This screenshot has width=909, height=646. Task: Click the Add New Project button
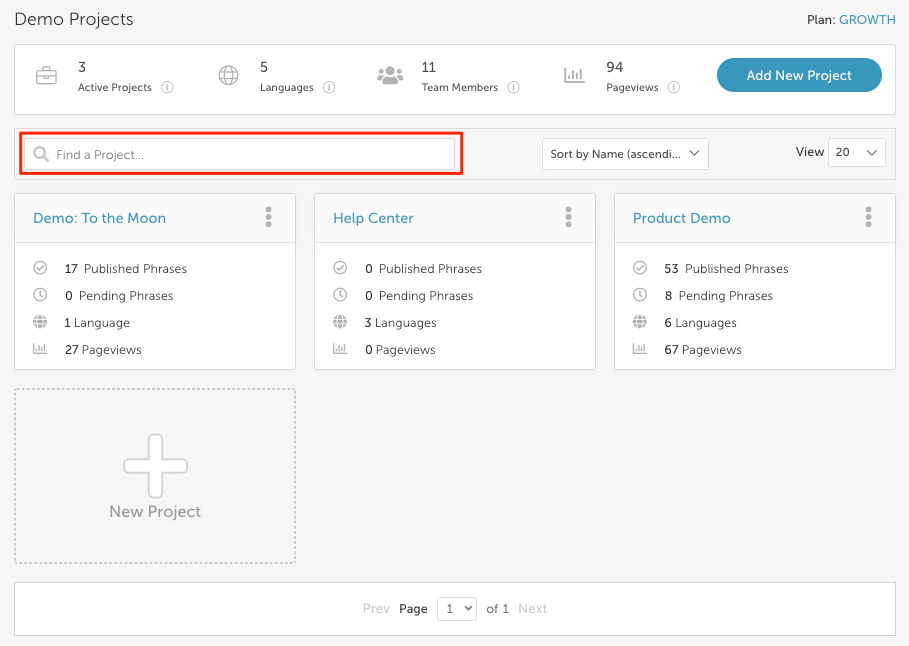(799, 75)
